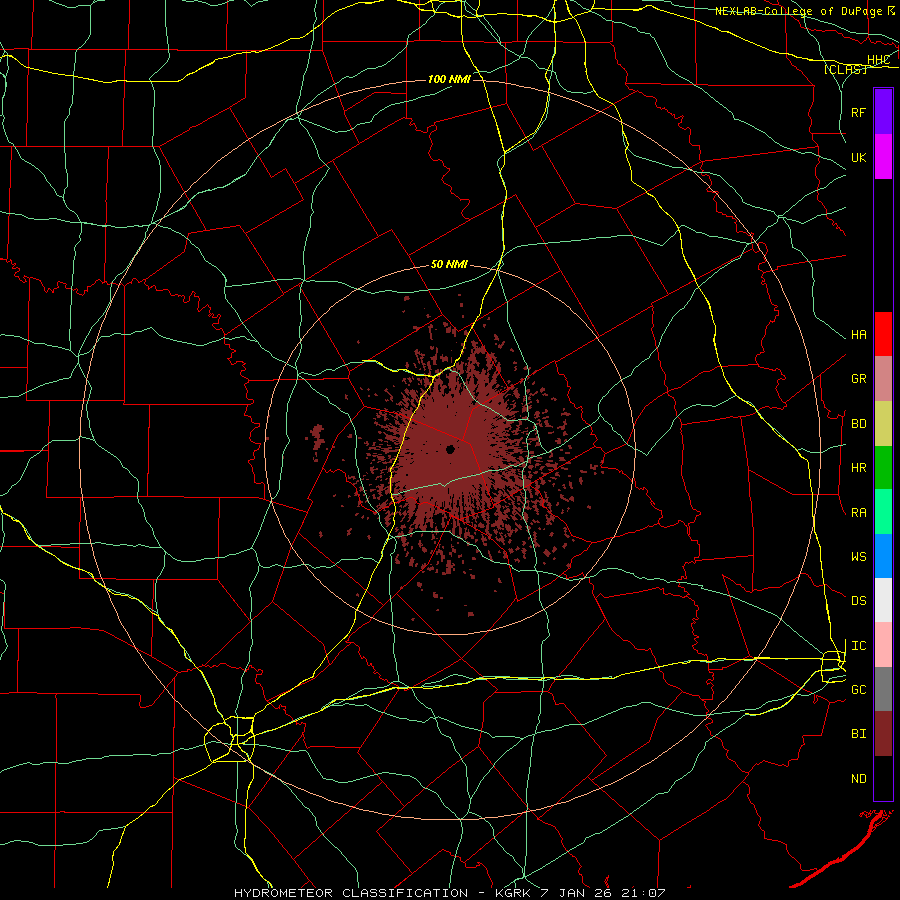900x900 pixels.
Task: Click the BI legend label
Action: [x=858, y=734]
